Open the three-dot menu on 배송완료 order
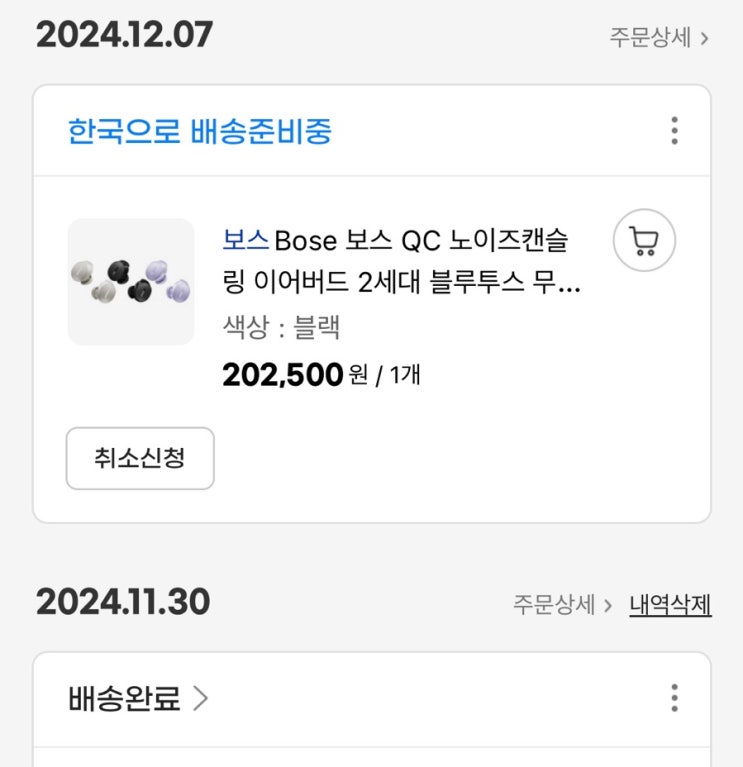The image size is (743, 767). [x=674, y=698]
